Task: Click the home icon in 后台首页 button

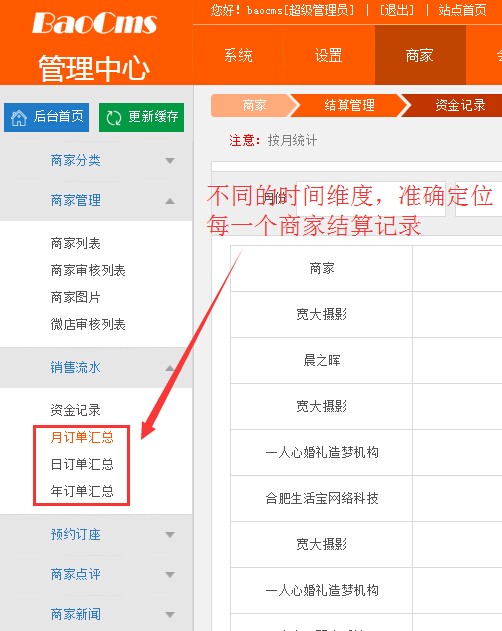Action: point(19,118)
